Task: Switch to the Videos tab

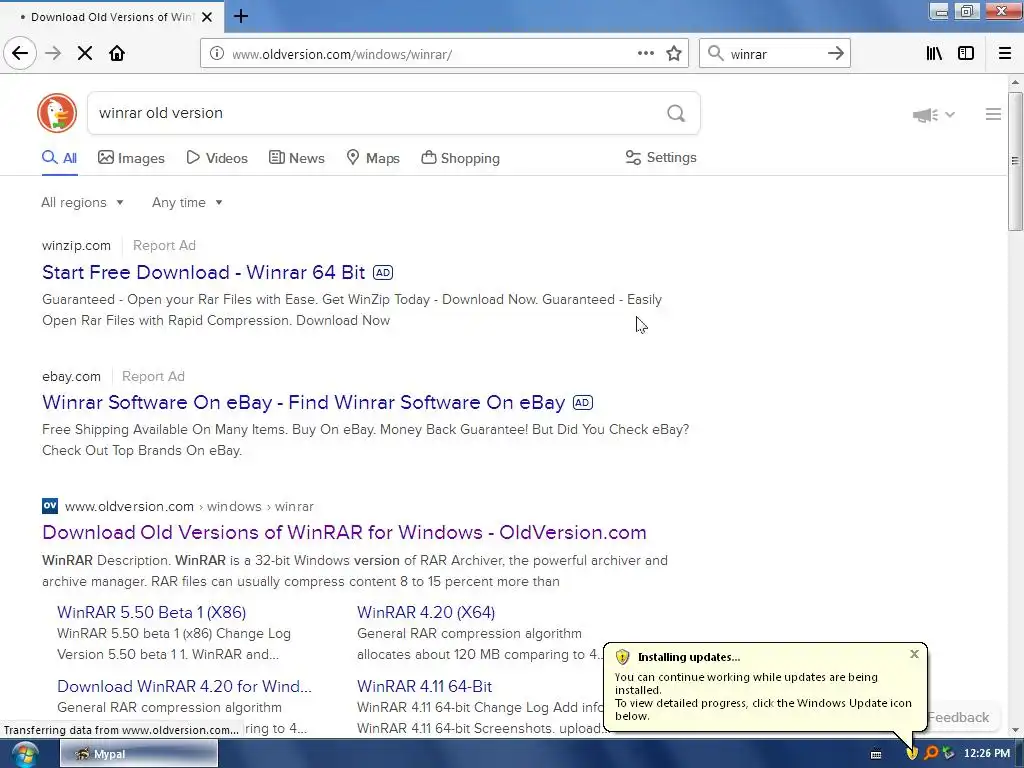Action: (217, 158)
